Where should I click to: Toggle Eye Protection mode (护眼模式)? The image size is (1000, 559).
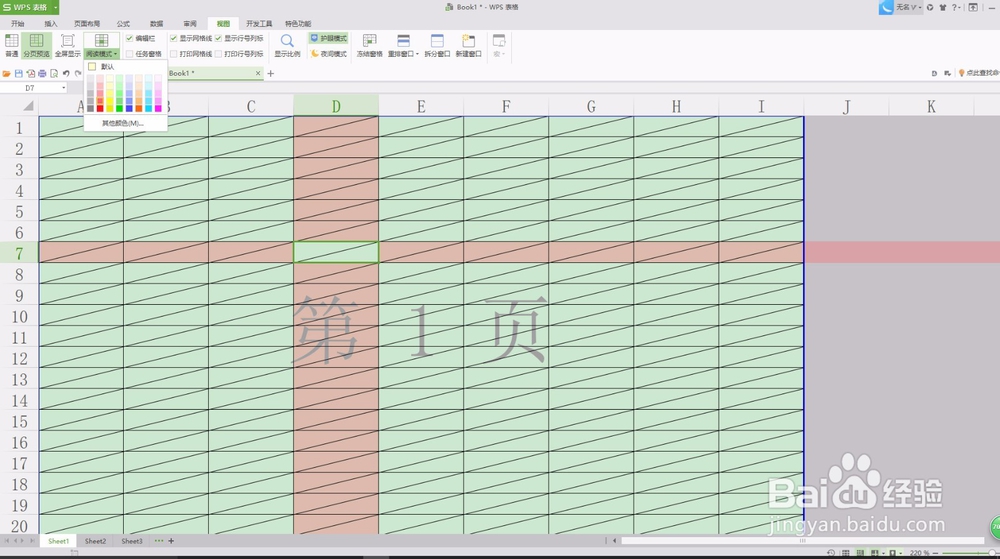point(328,38)
